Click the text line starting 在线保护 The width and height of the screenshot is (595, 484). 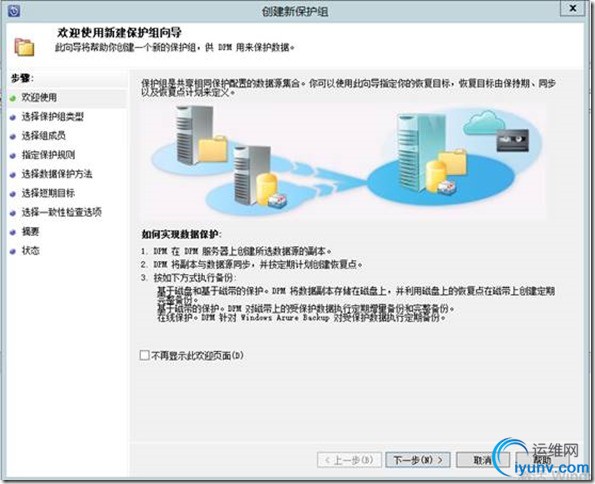click(301, 317)
